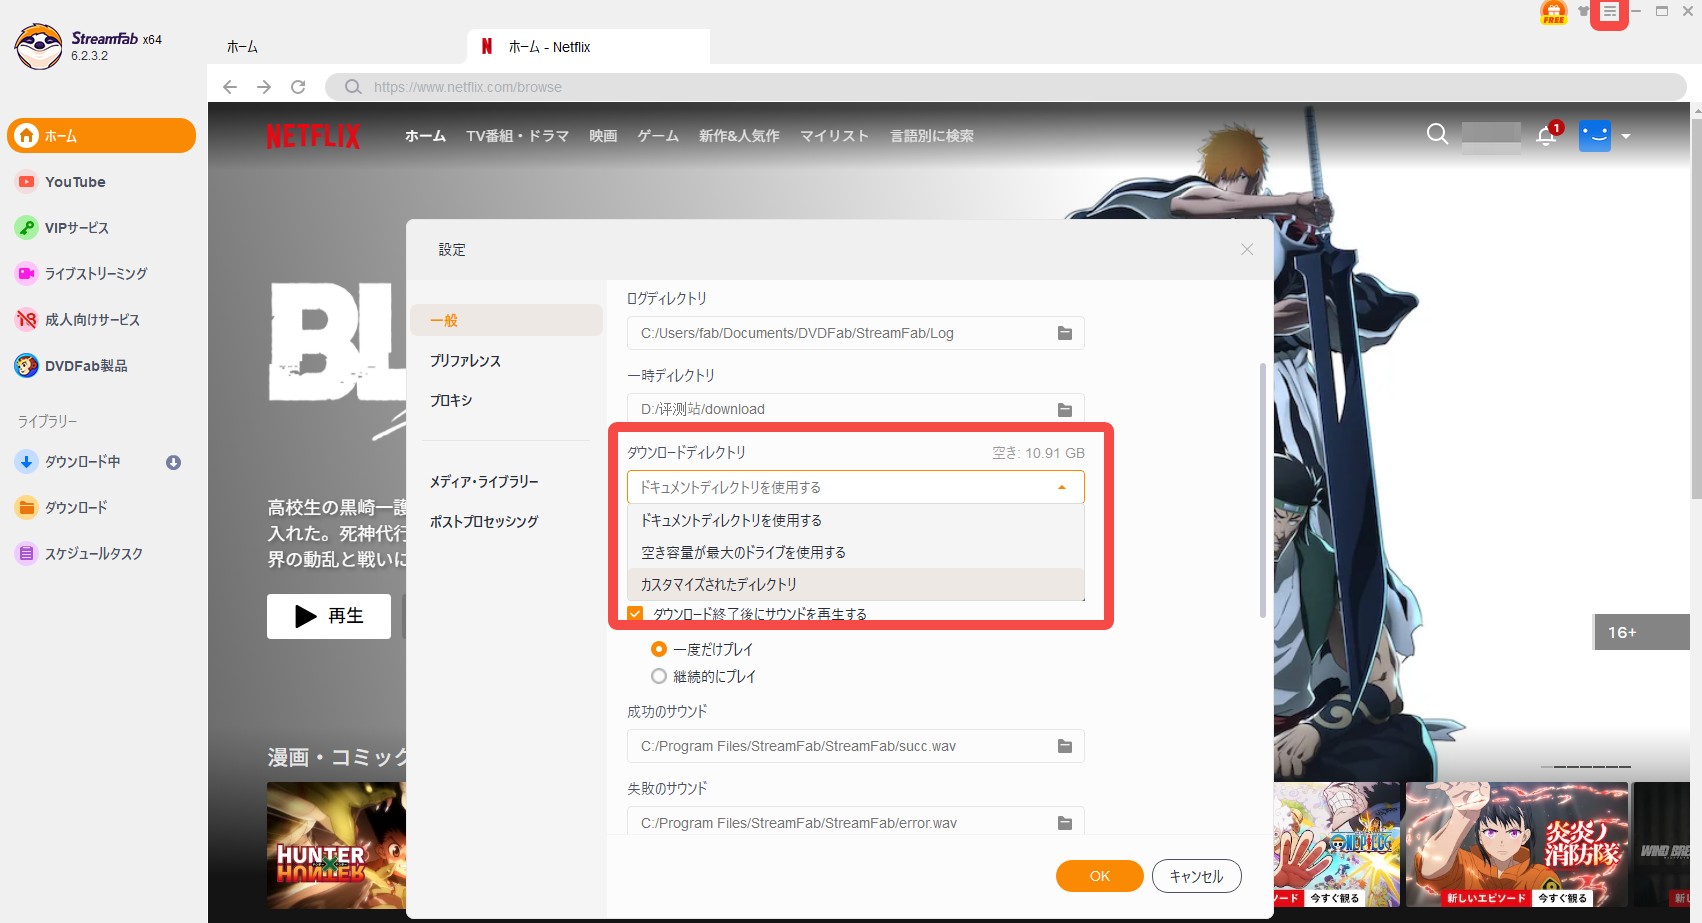Screen dimensions: 1702x923
Task: Choose カスタマイズされたディレクトリ option
Action: tap(855, 584)
